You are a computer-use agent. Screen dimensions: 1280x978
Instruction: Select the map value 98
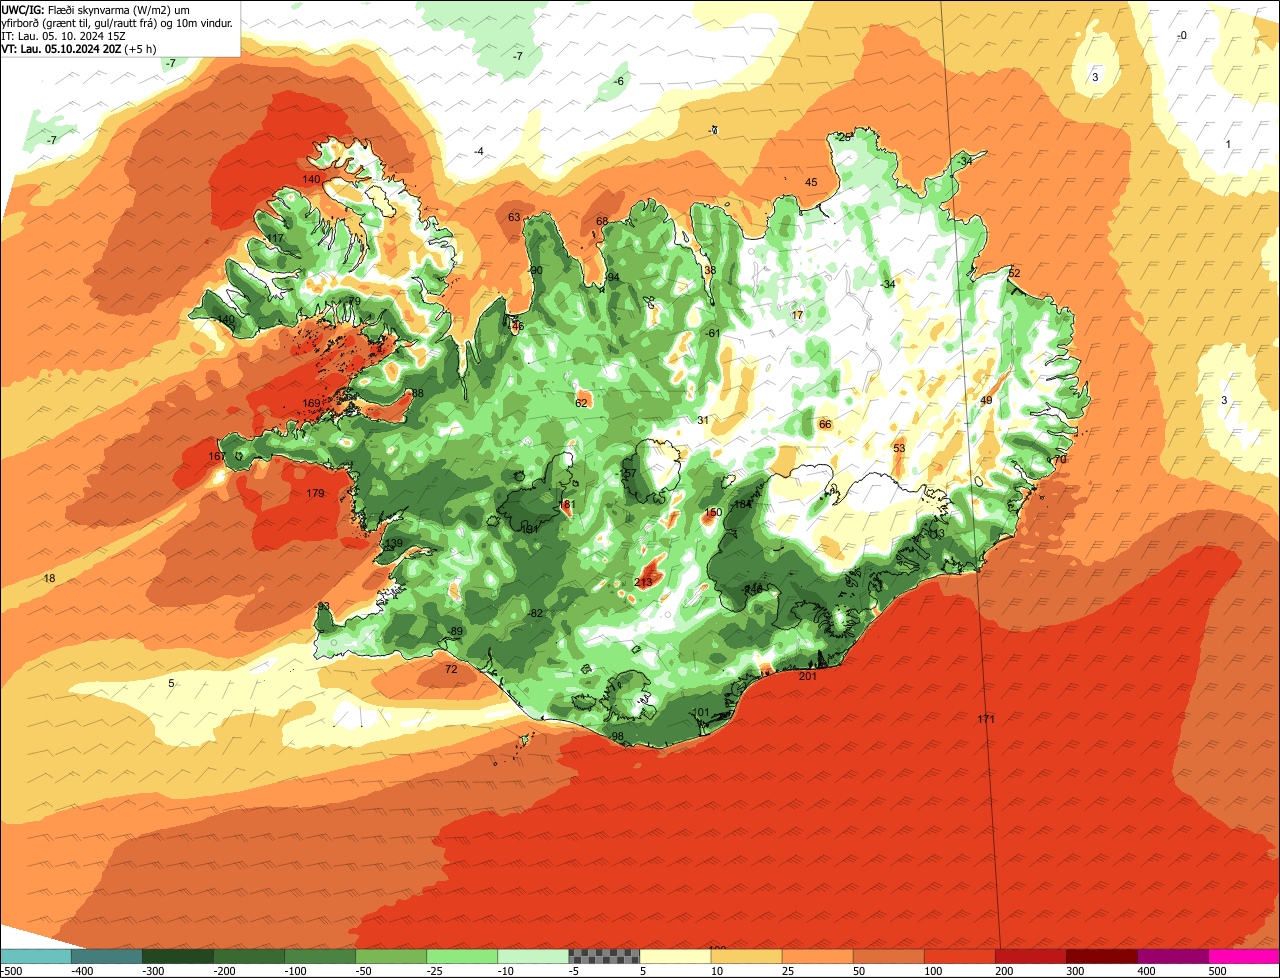pyautogui.click(x=617, y=736)
